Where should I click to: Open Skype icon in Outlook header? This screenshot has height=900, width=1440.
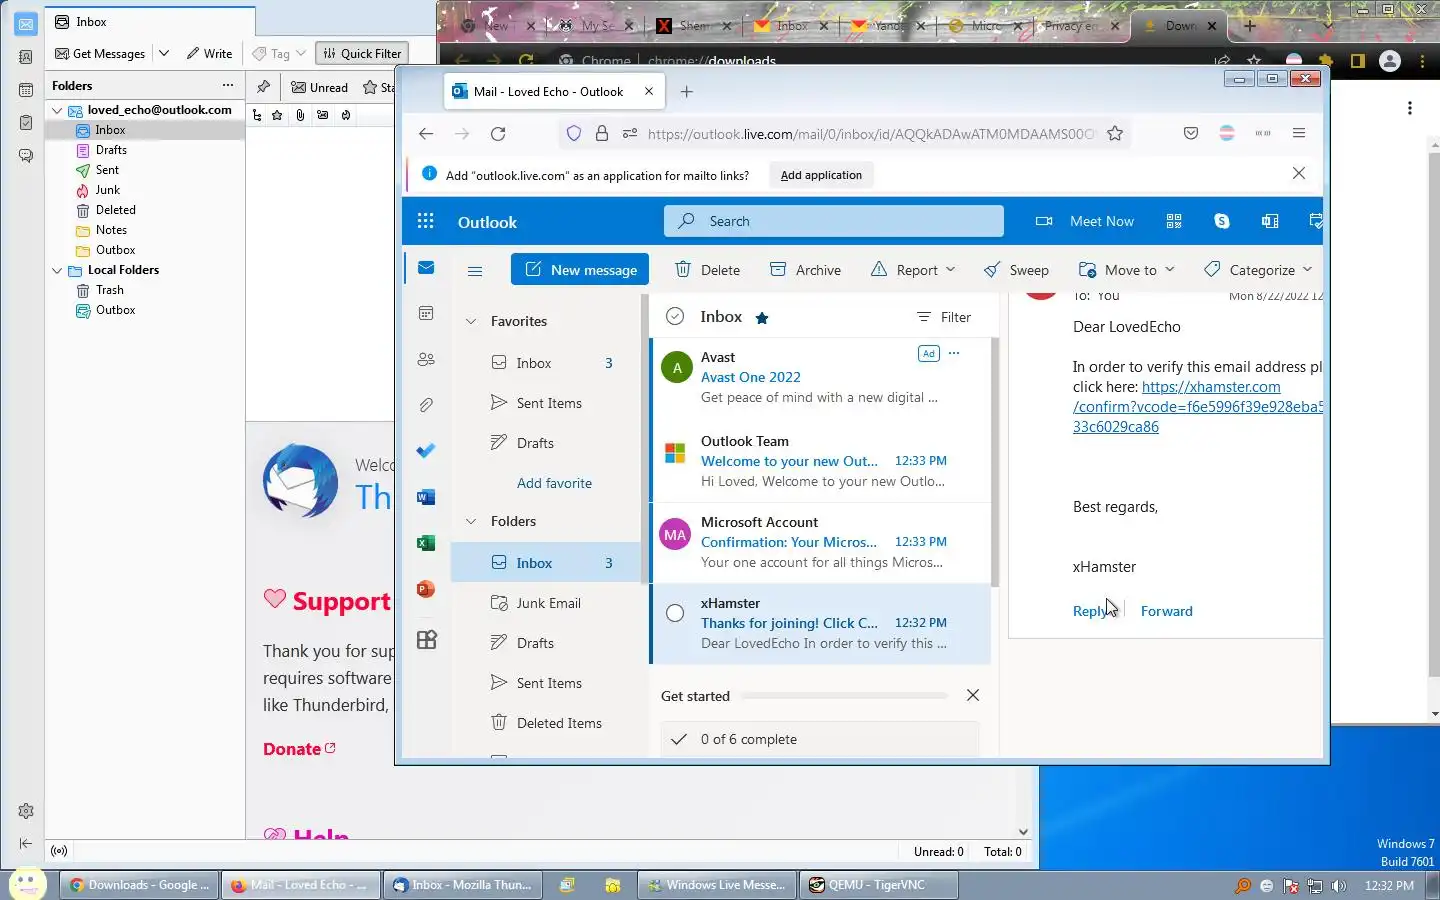click(1222, 221)
